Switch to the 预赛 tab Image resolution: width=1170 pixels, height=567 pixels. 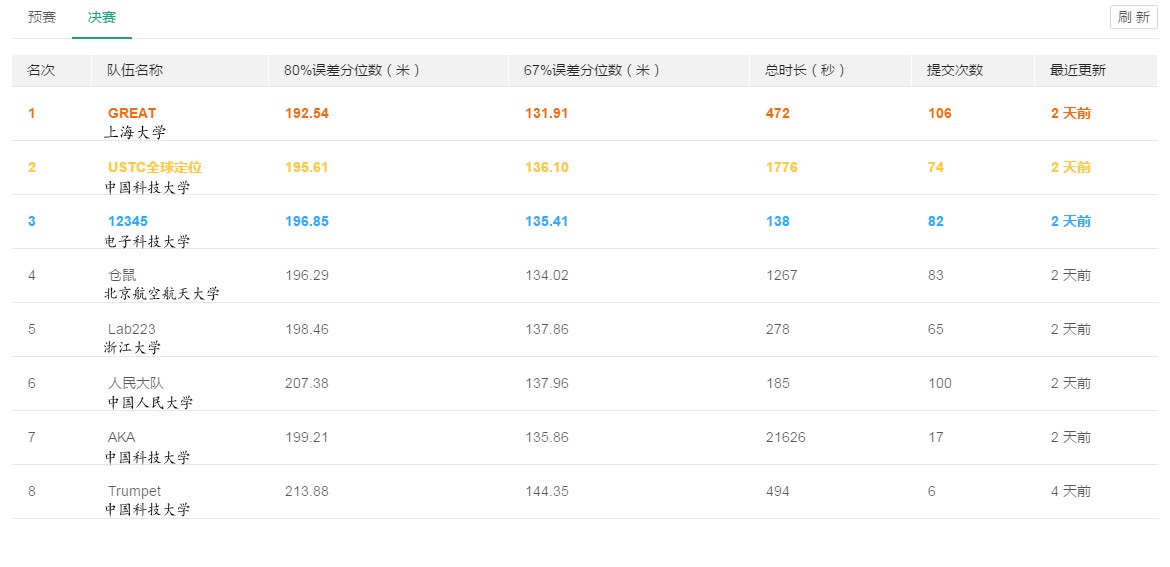click(41, 18)
